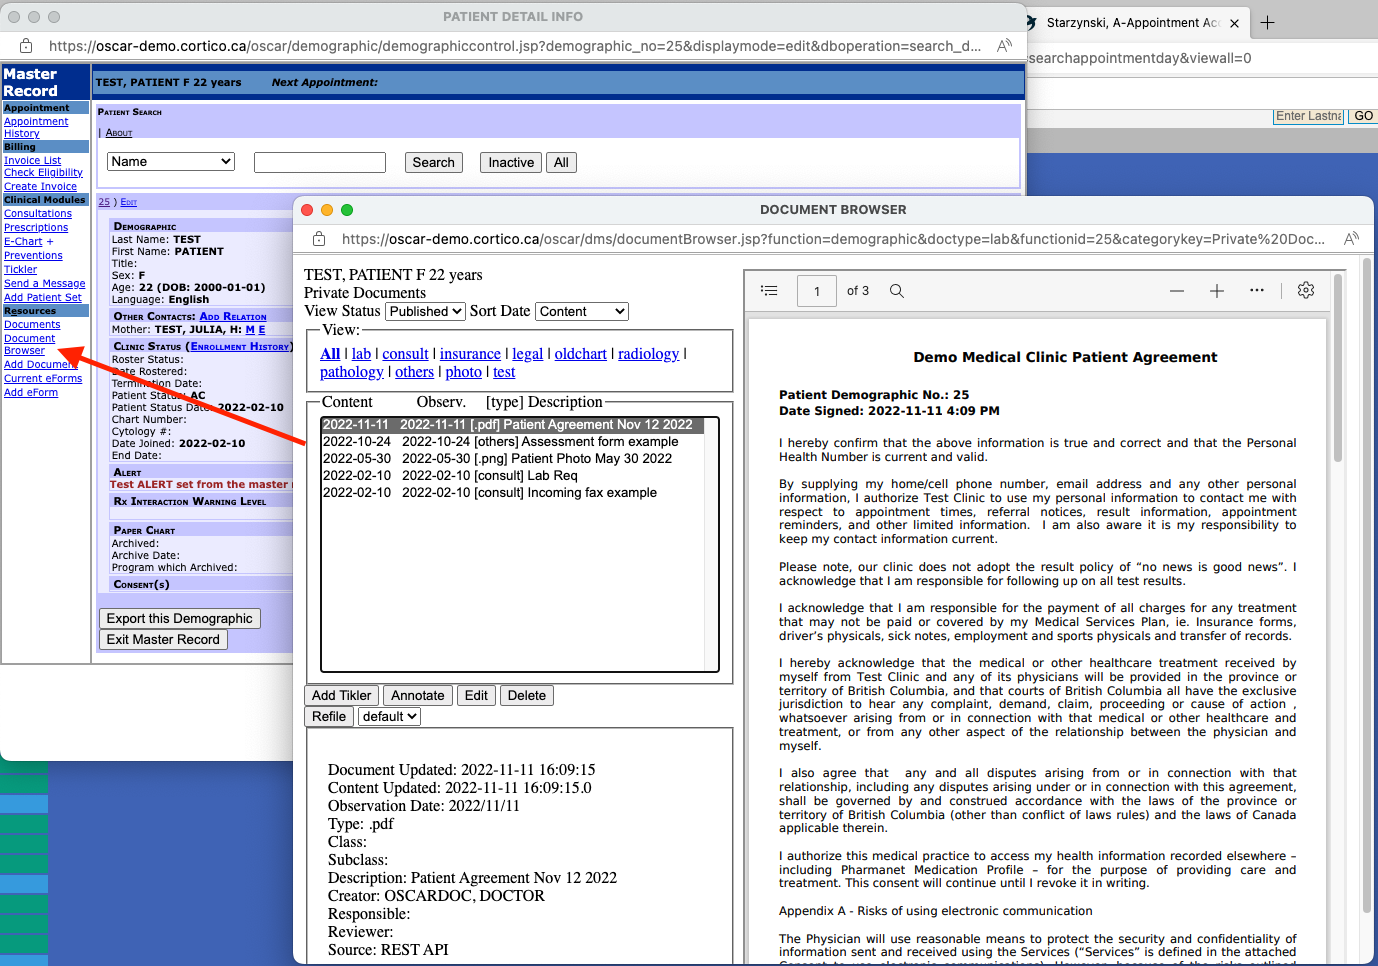The width and height of the screenshot is (1378, 966).
Task: Run the patient Search
Action: tap(433, 161)
